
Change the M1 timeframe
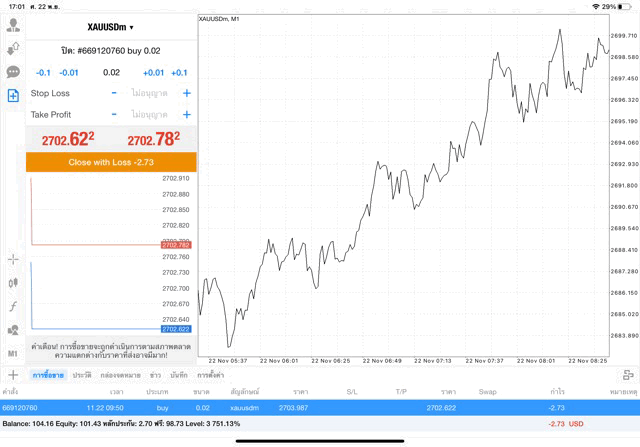click(x=13, y=353)
